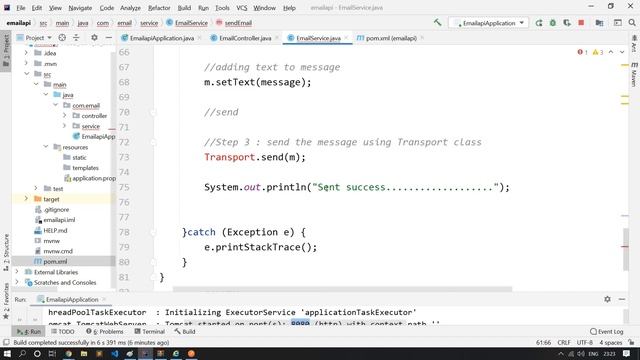Start debugging with the bug icon
Image resolution: width=640 pixels, height=360 pixels.
(553, 23)
